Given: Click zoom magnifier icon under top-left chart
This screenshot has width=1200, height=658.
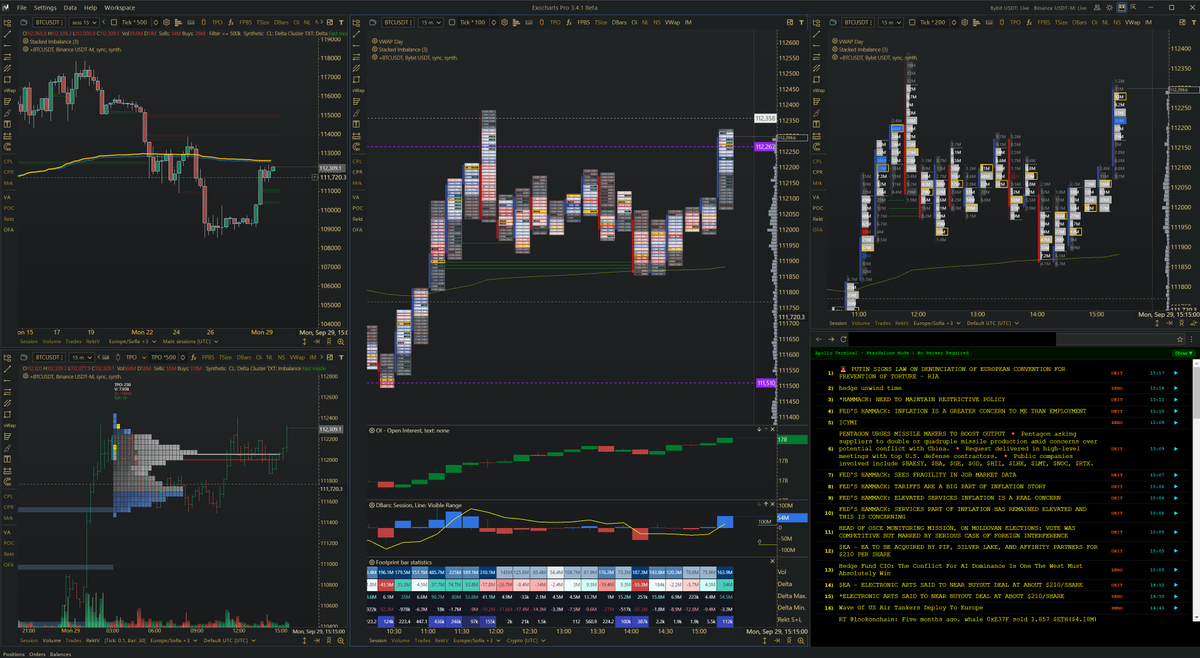Looking at the screenshot, I should [340, 341].
